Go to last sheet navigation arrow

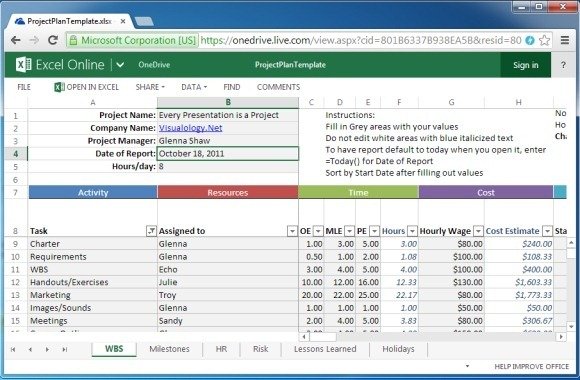point(64,349)
